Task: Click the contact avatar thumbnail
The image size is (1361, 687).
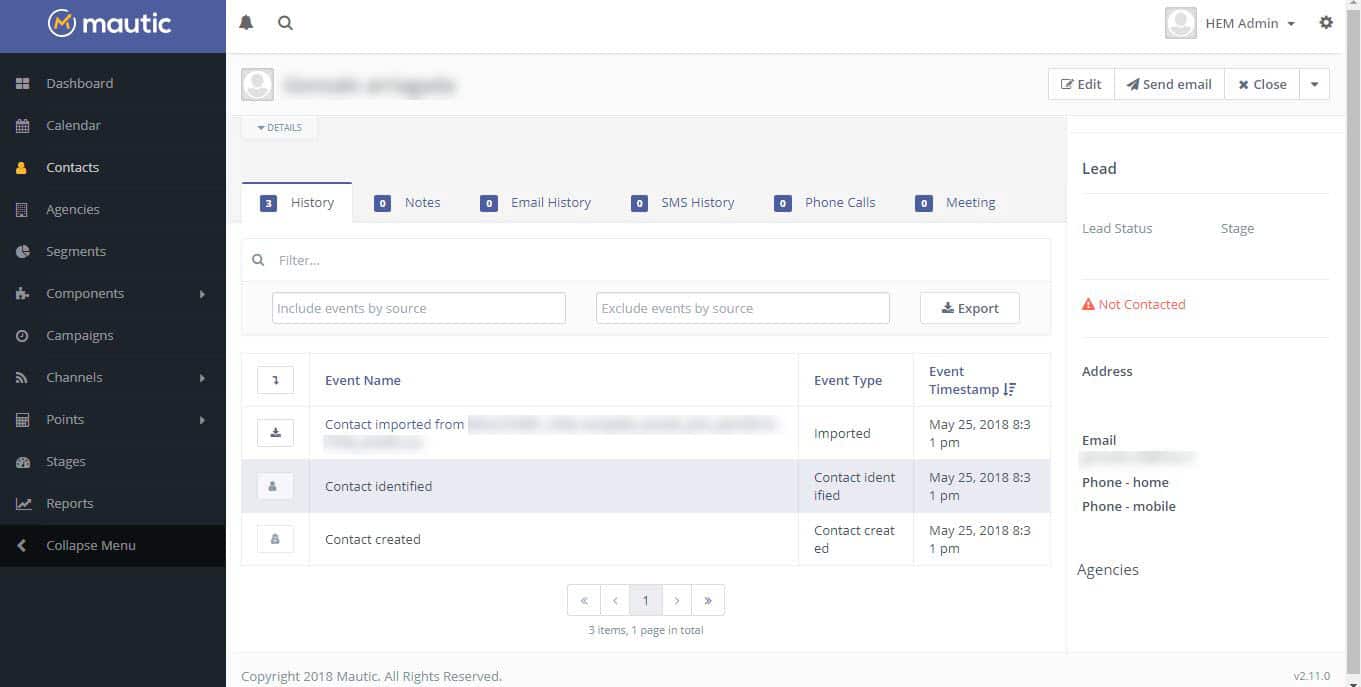Action: tap(257, 84)
